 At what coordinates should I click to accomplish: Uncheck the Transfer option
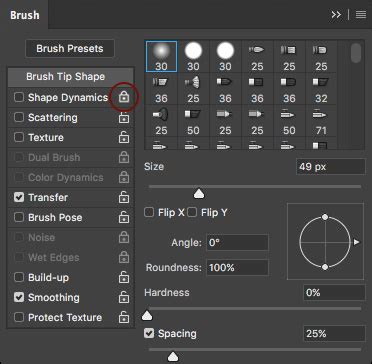(19, 197)
